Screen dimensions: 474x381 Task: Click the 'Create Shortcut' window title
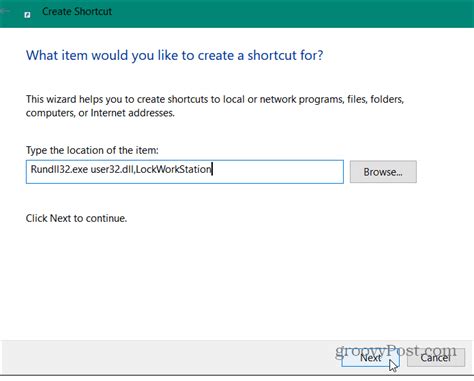77,12
